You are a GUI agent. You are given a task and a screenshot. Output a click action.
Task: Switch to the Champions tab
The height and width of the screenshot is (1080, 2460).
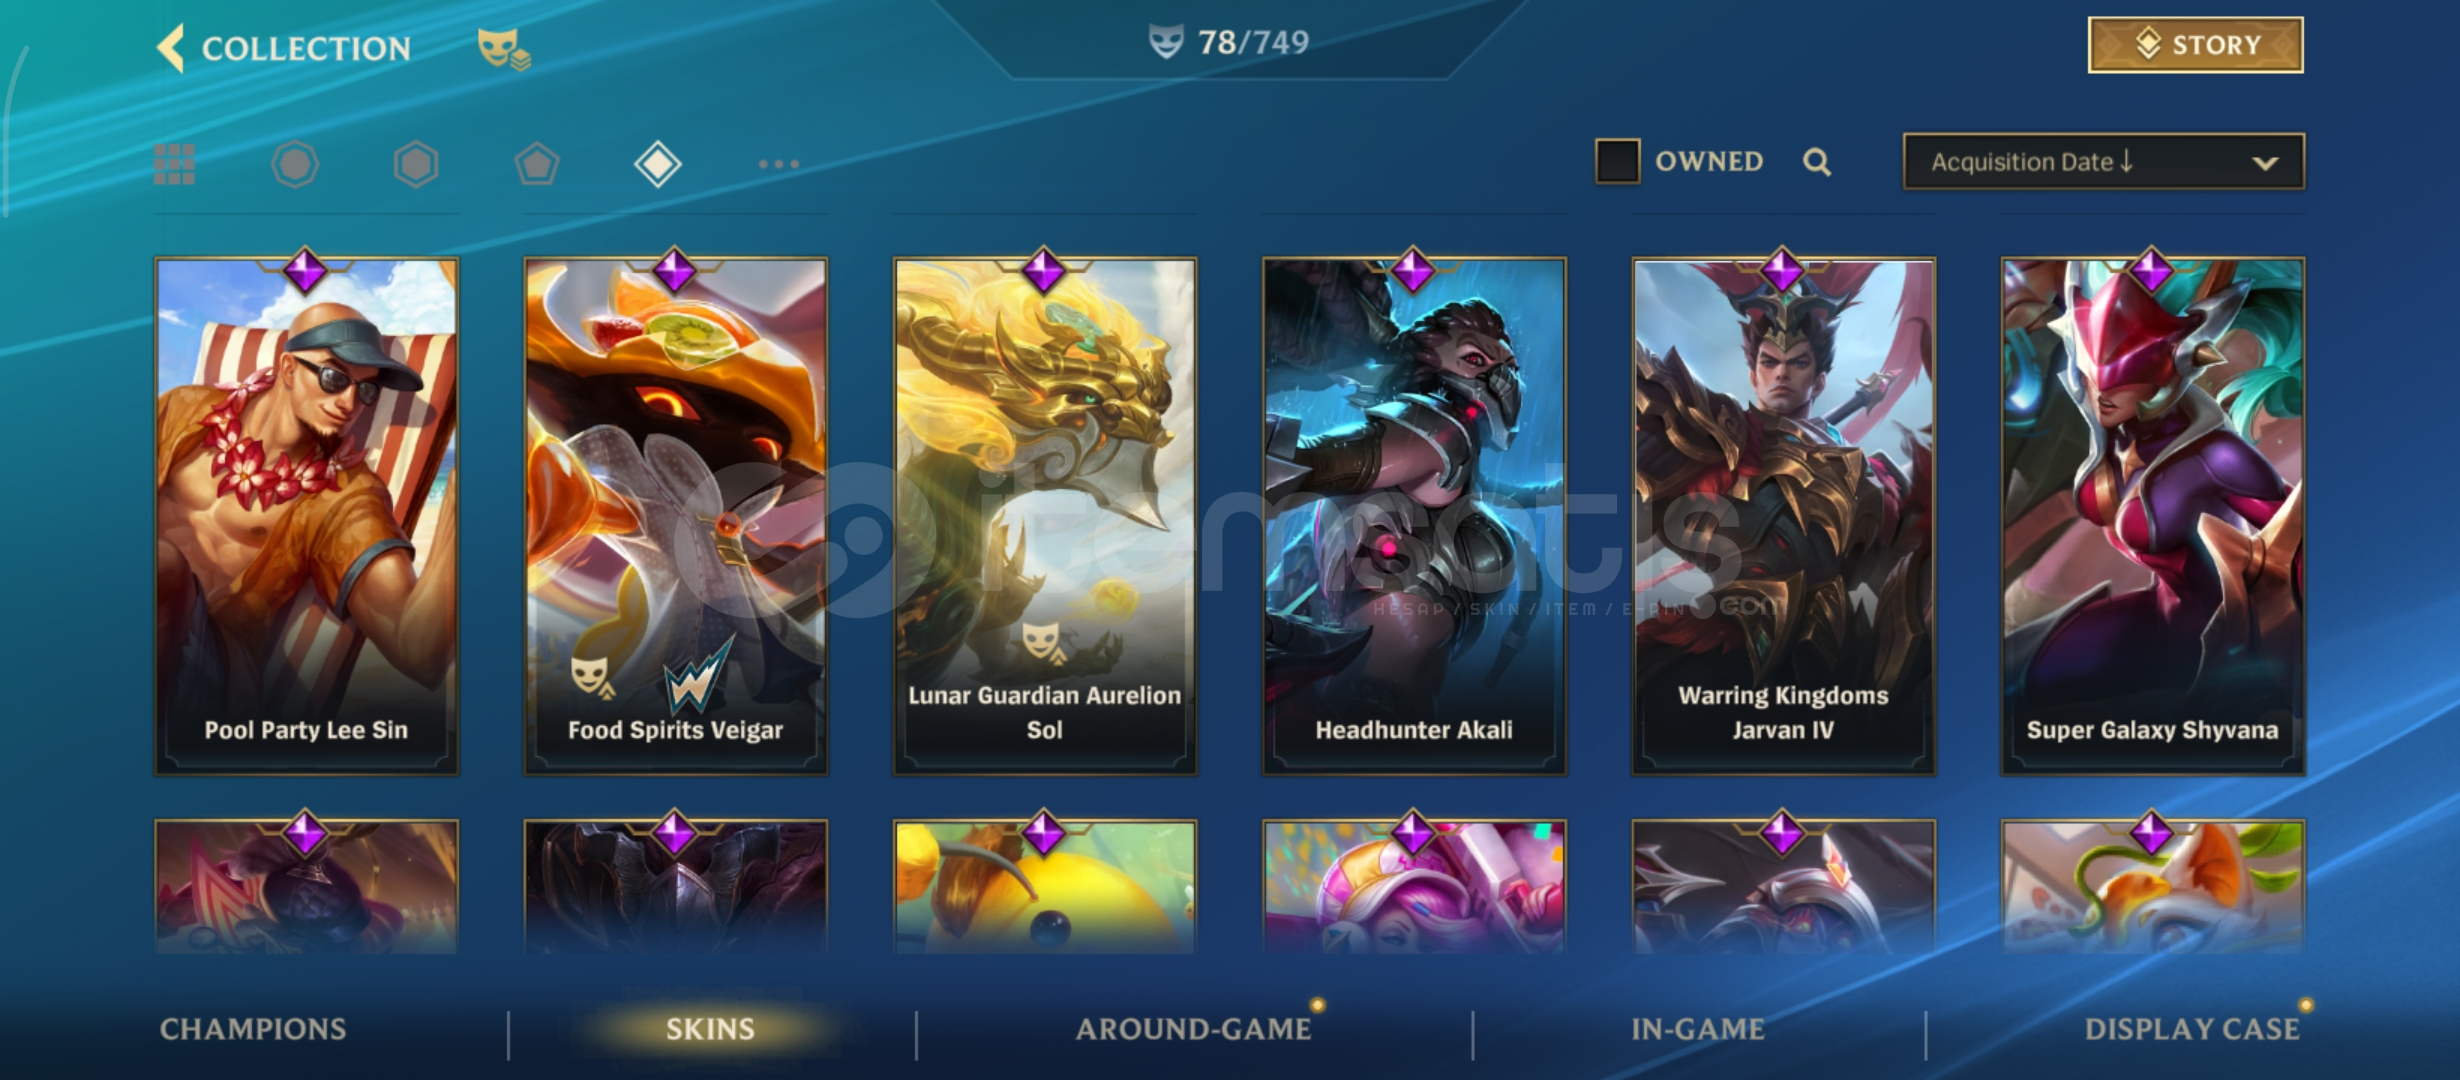253,1029
